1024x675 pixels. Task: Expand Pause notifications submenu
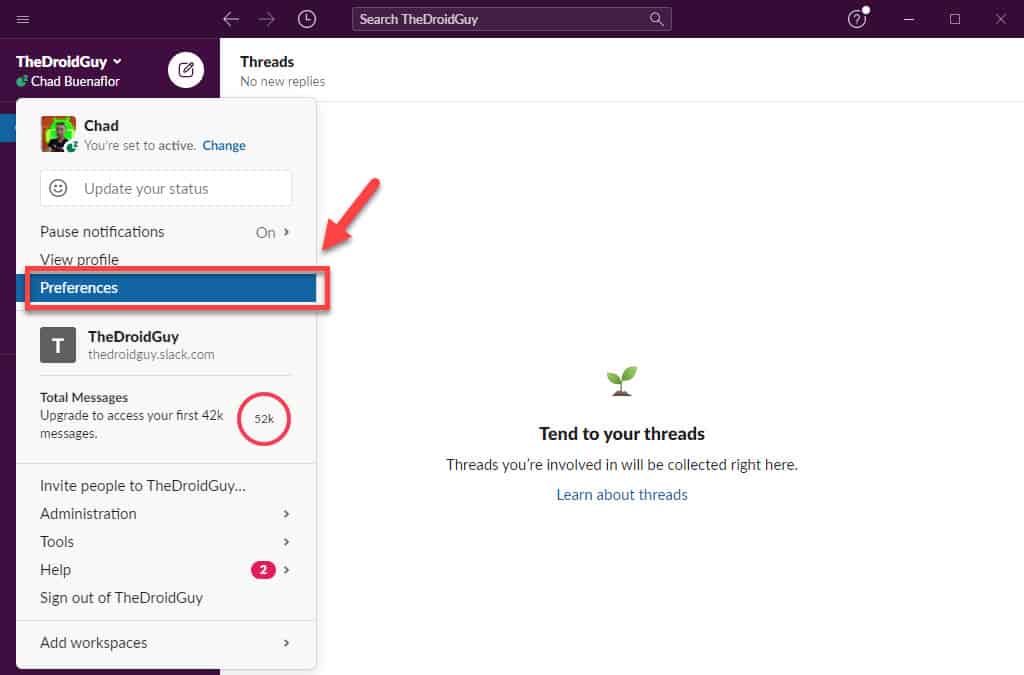[286, 232]
